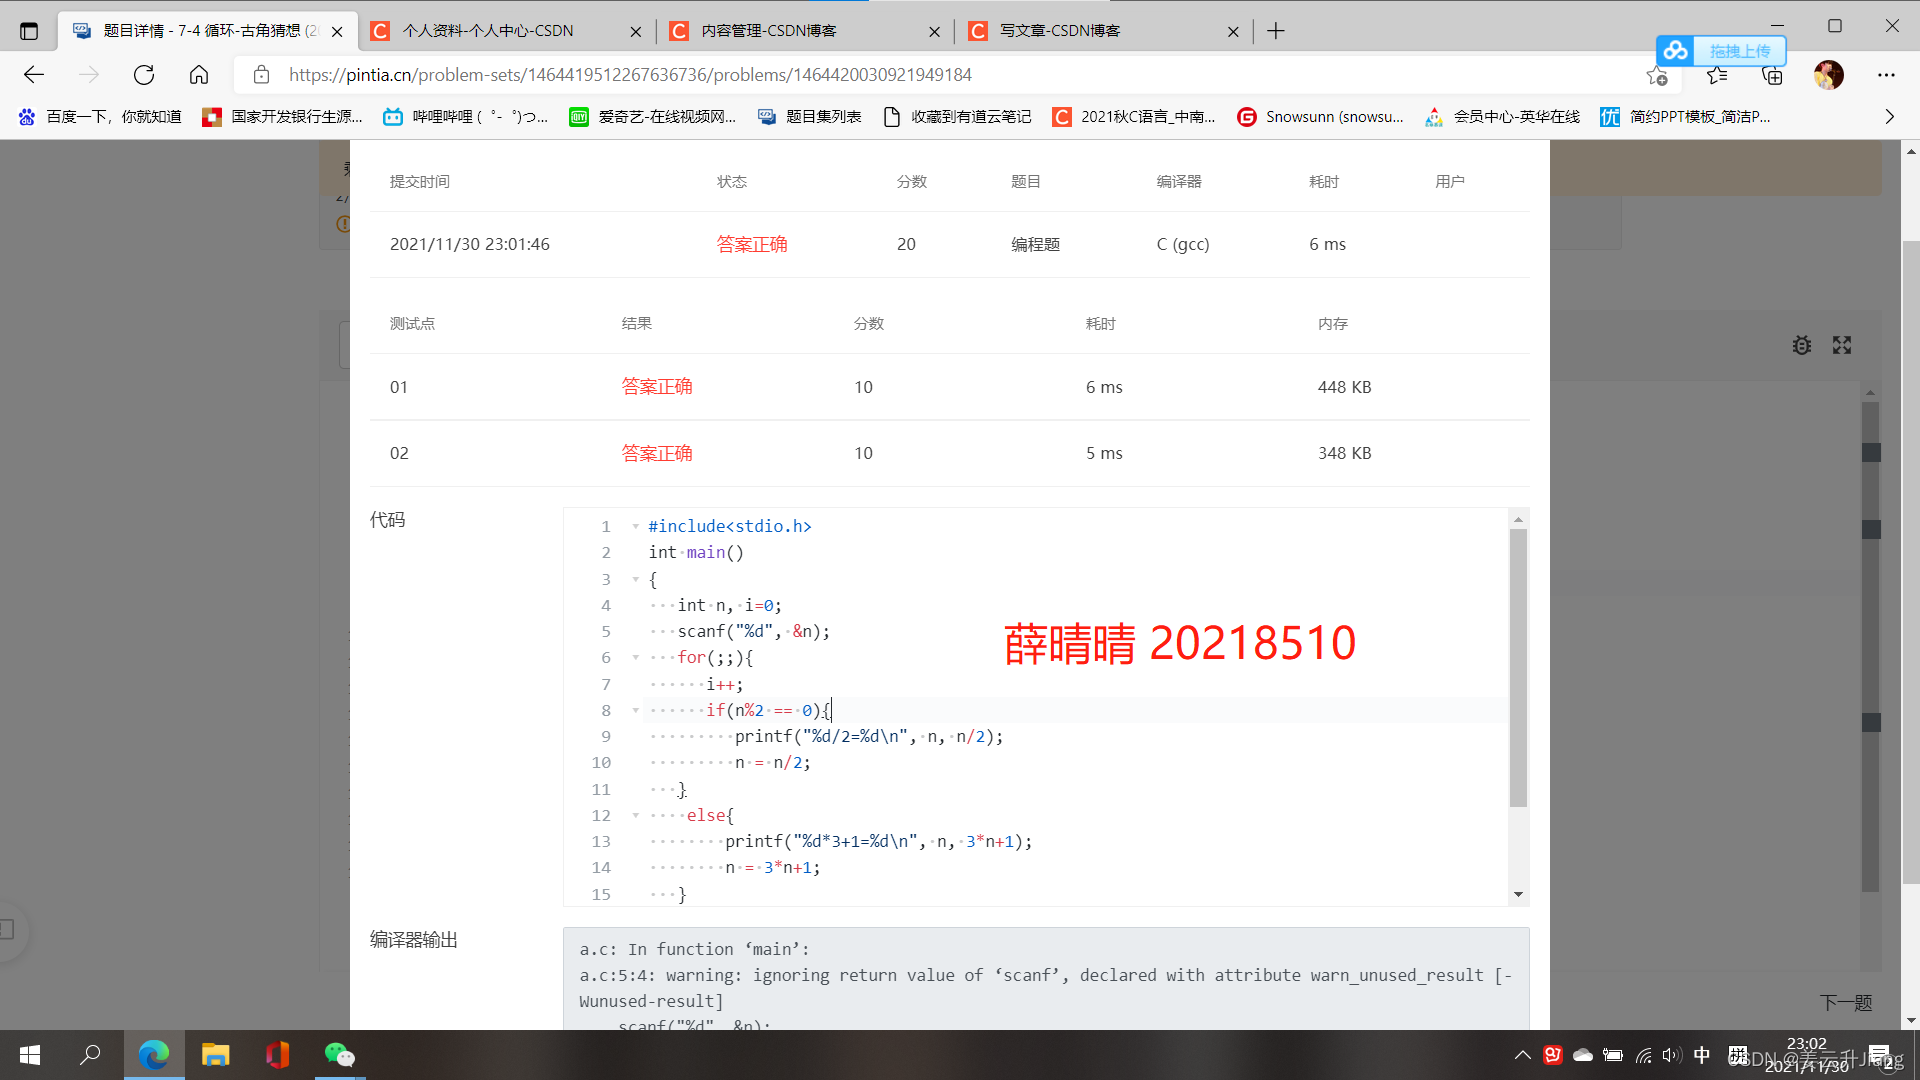Toggle the Chinese input method indicator in the tray
The image size is (1920, 1080).
[1702, 1055]
